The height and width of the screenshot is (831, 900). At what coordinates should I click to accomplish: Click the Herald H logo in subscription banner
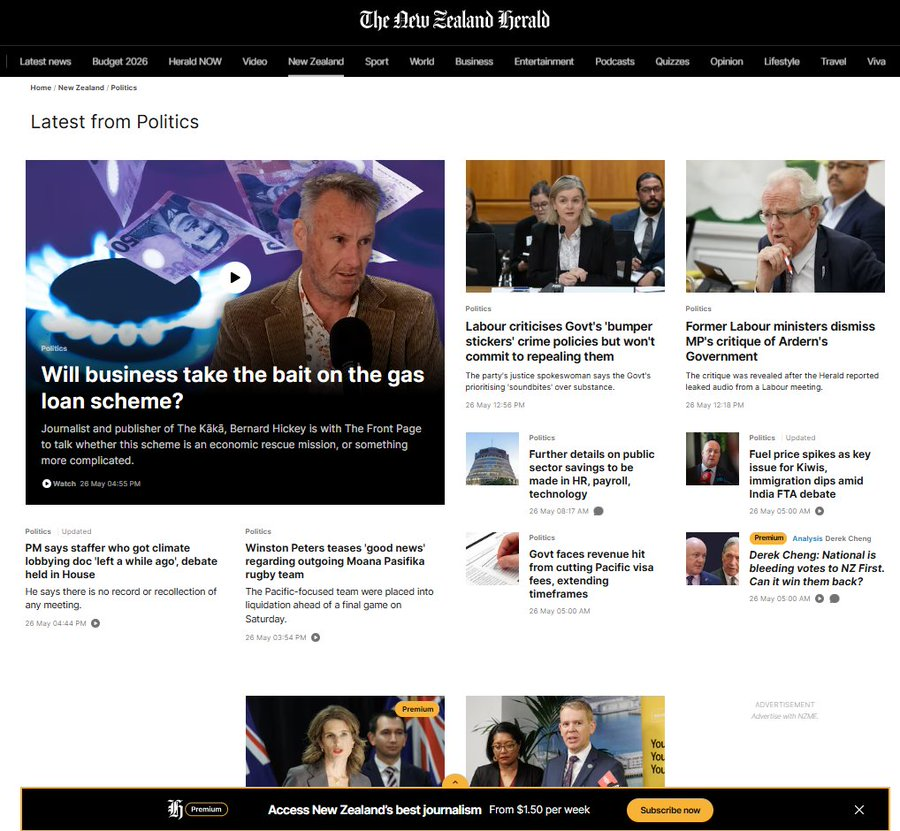tap(175, 809)
